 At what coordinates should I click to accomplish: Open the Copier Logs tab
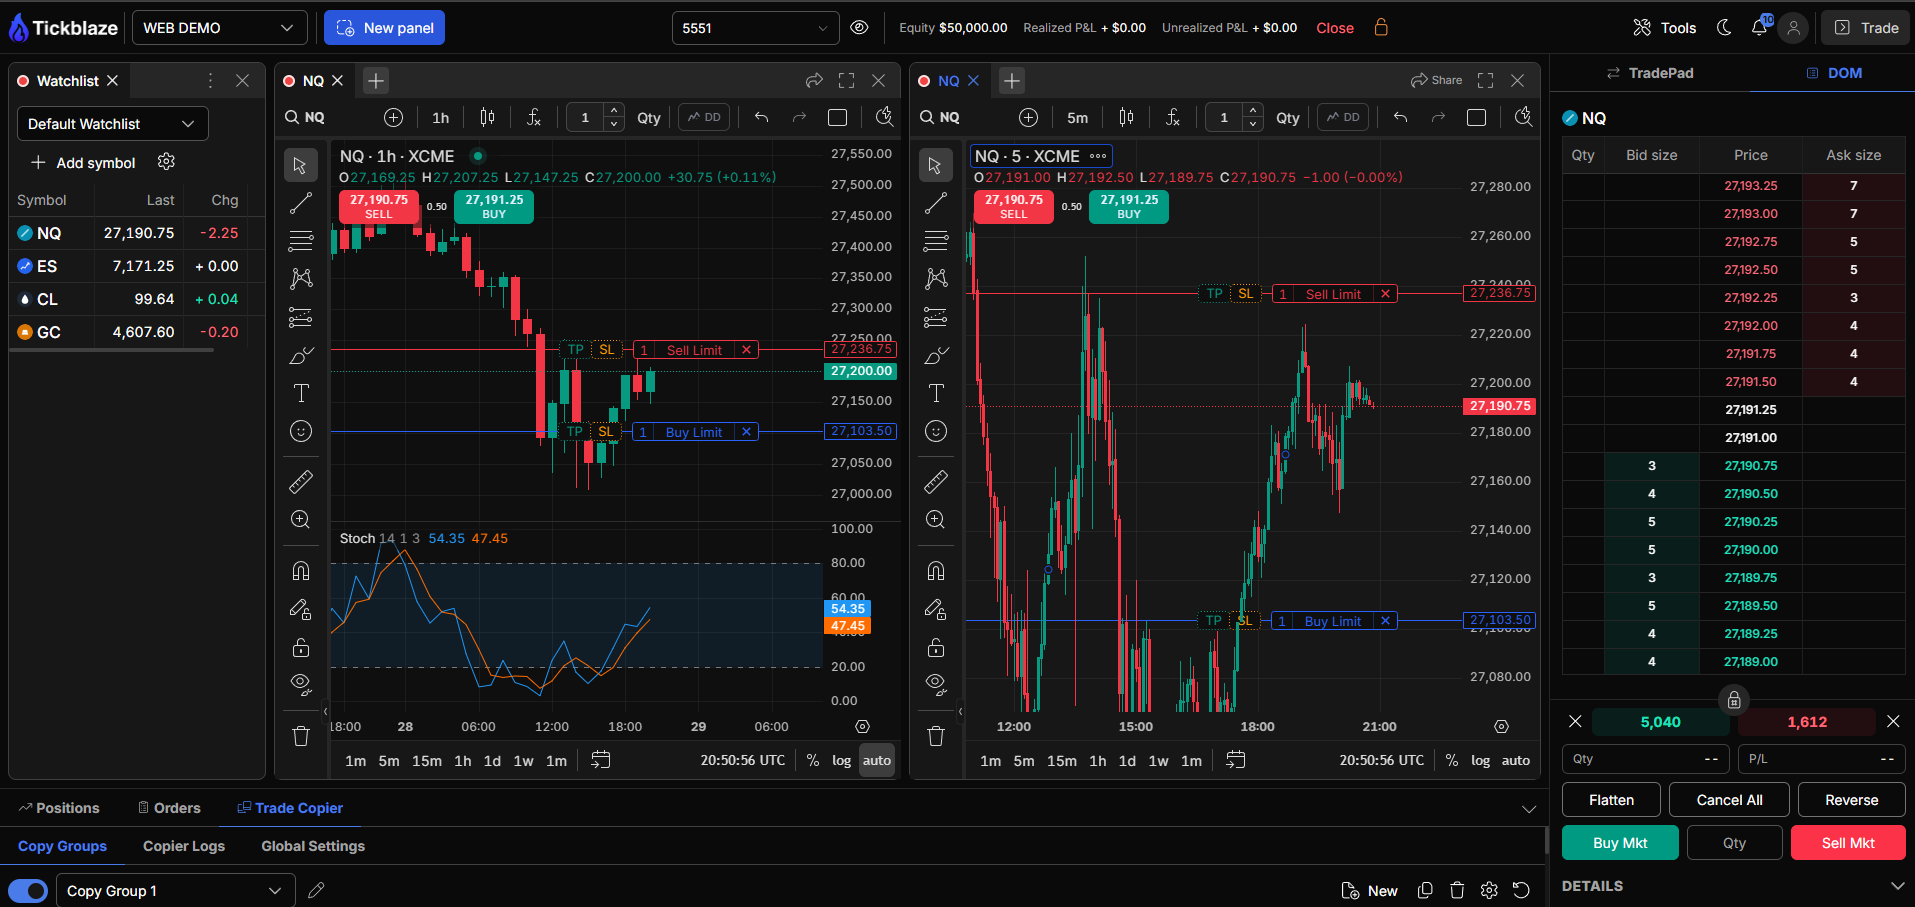pyautogui.click(x=184, y=846)
